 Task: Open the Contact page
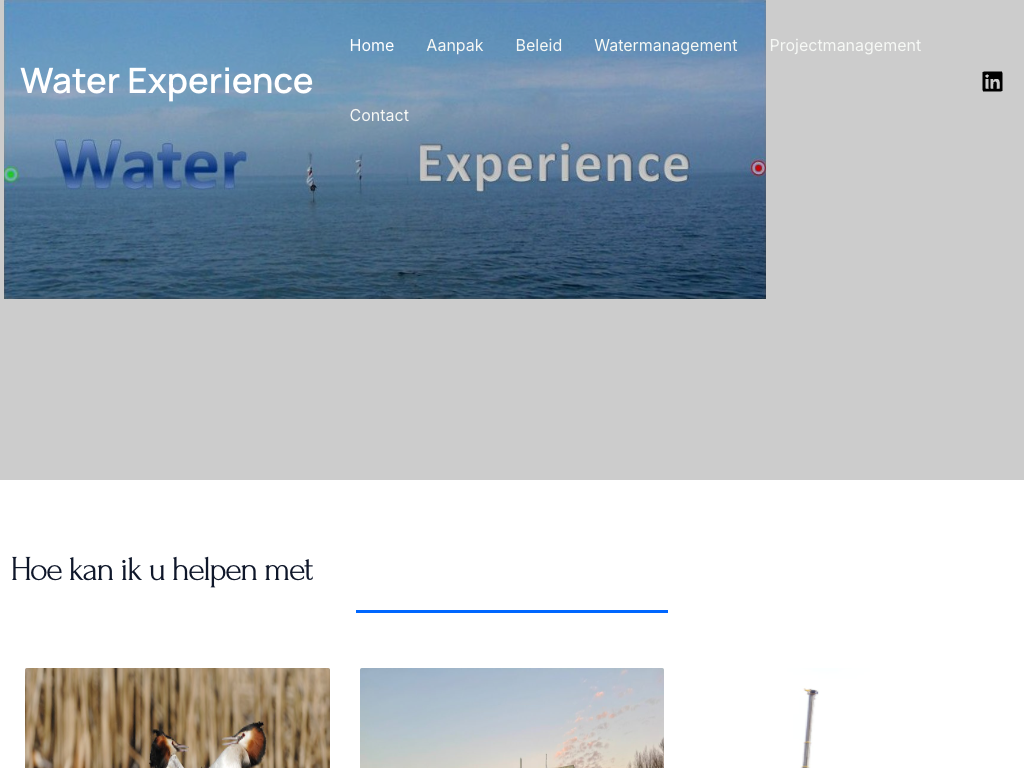point(379,116)
